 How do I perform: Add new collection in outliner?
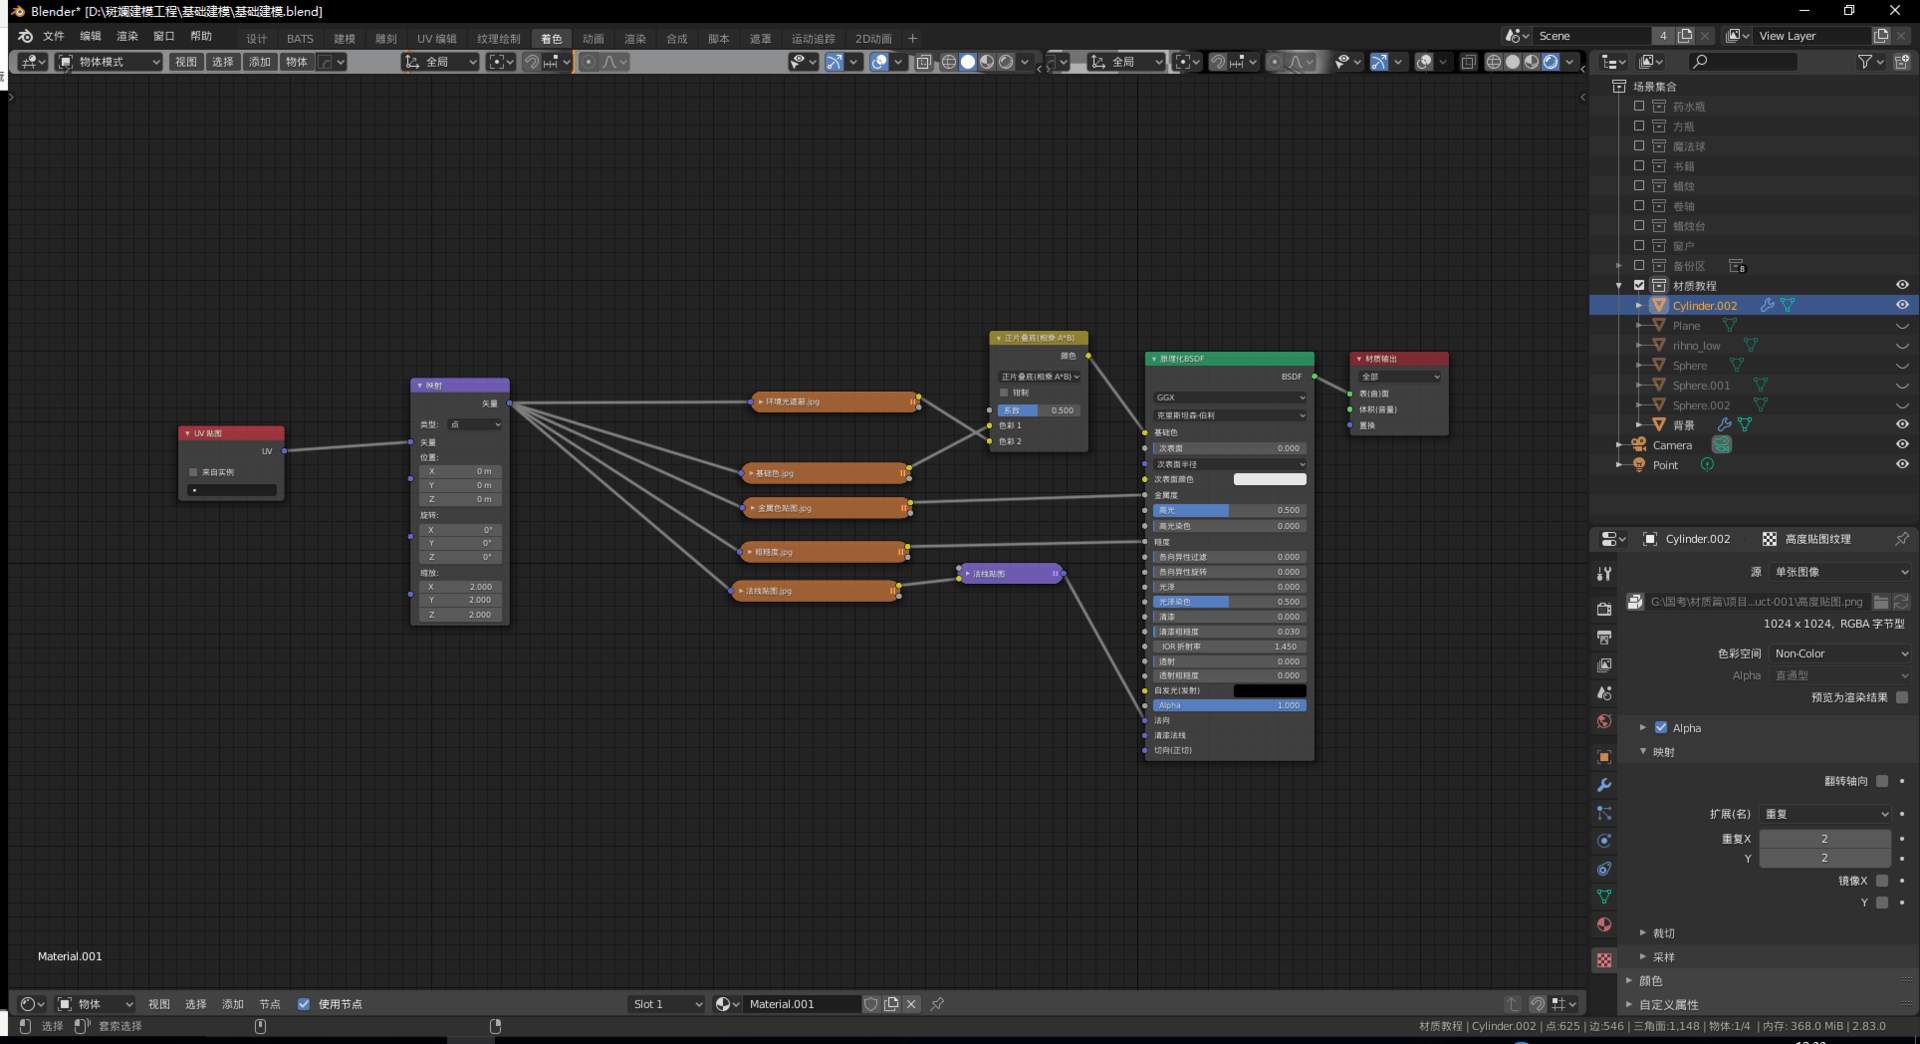1901,62
